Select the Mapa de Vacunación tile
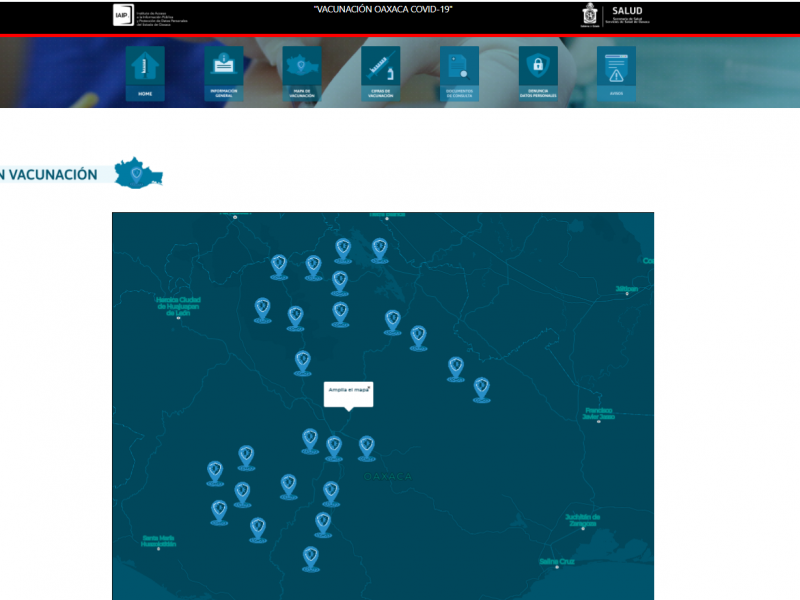800x600 pixels. pyautogui.click(x=302, y=73)
